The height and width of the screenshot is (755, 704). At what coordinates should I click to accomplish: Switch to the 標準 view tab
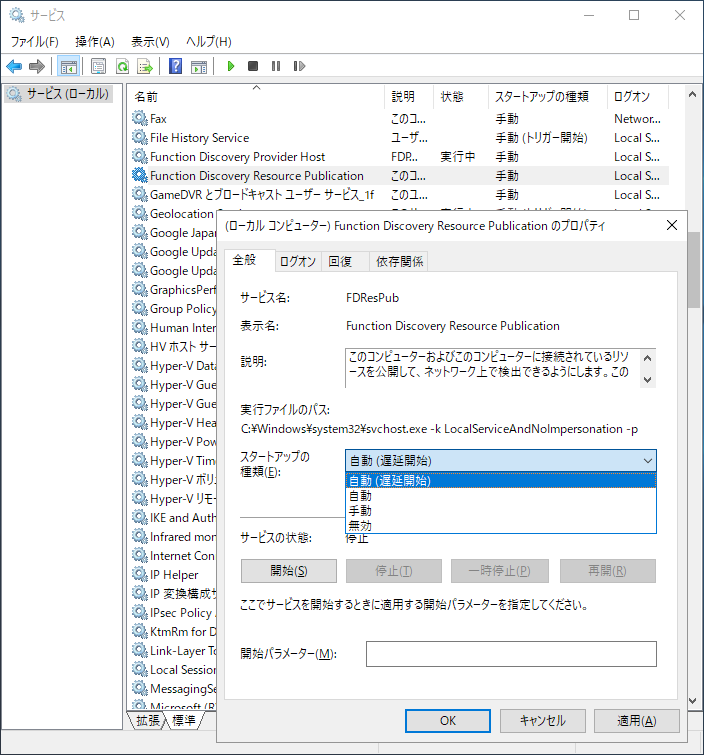pyautogui.click(x=184, y=720)
